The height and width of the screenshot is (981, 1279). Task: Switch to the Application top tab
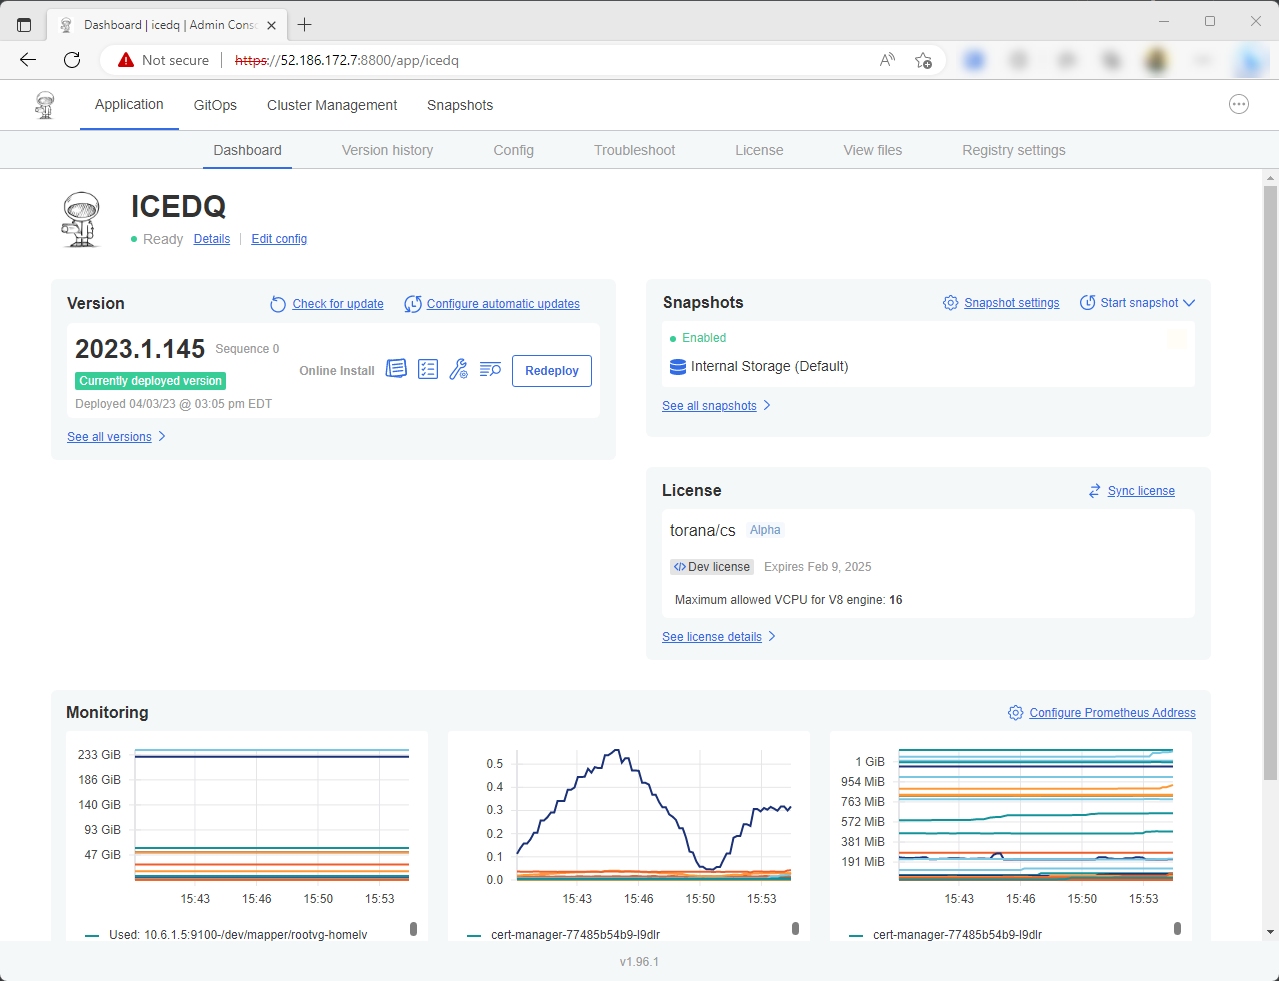129,104
